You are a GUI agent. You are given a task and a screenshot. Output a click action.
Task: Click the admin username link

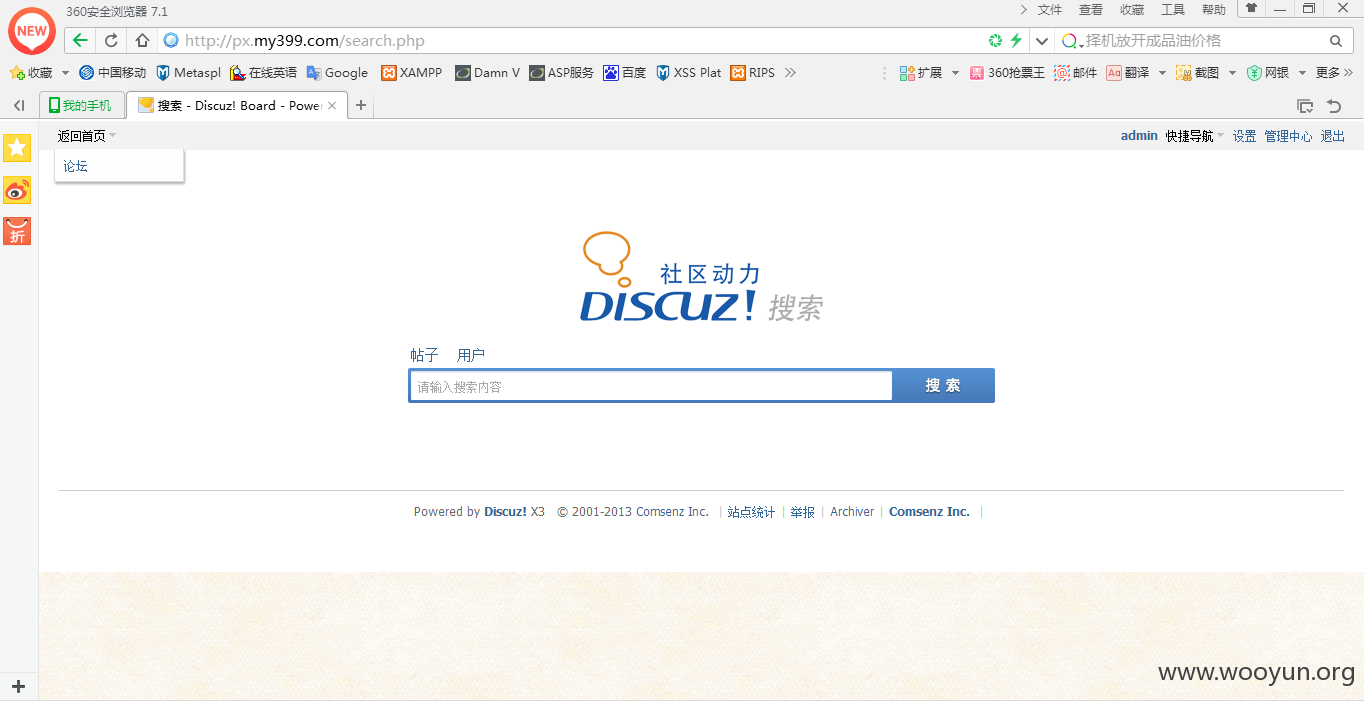[1139, 136]
